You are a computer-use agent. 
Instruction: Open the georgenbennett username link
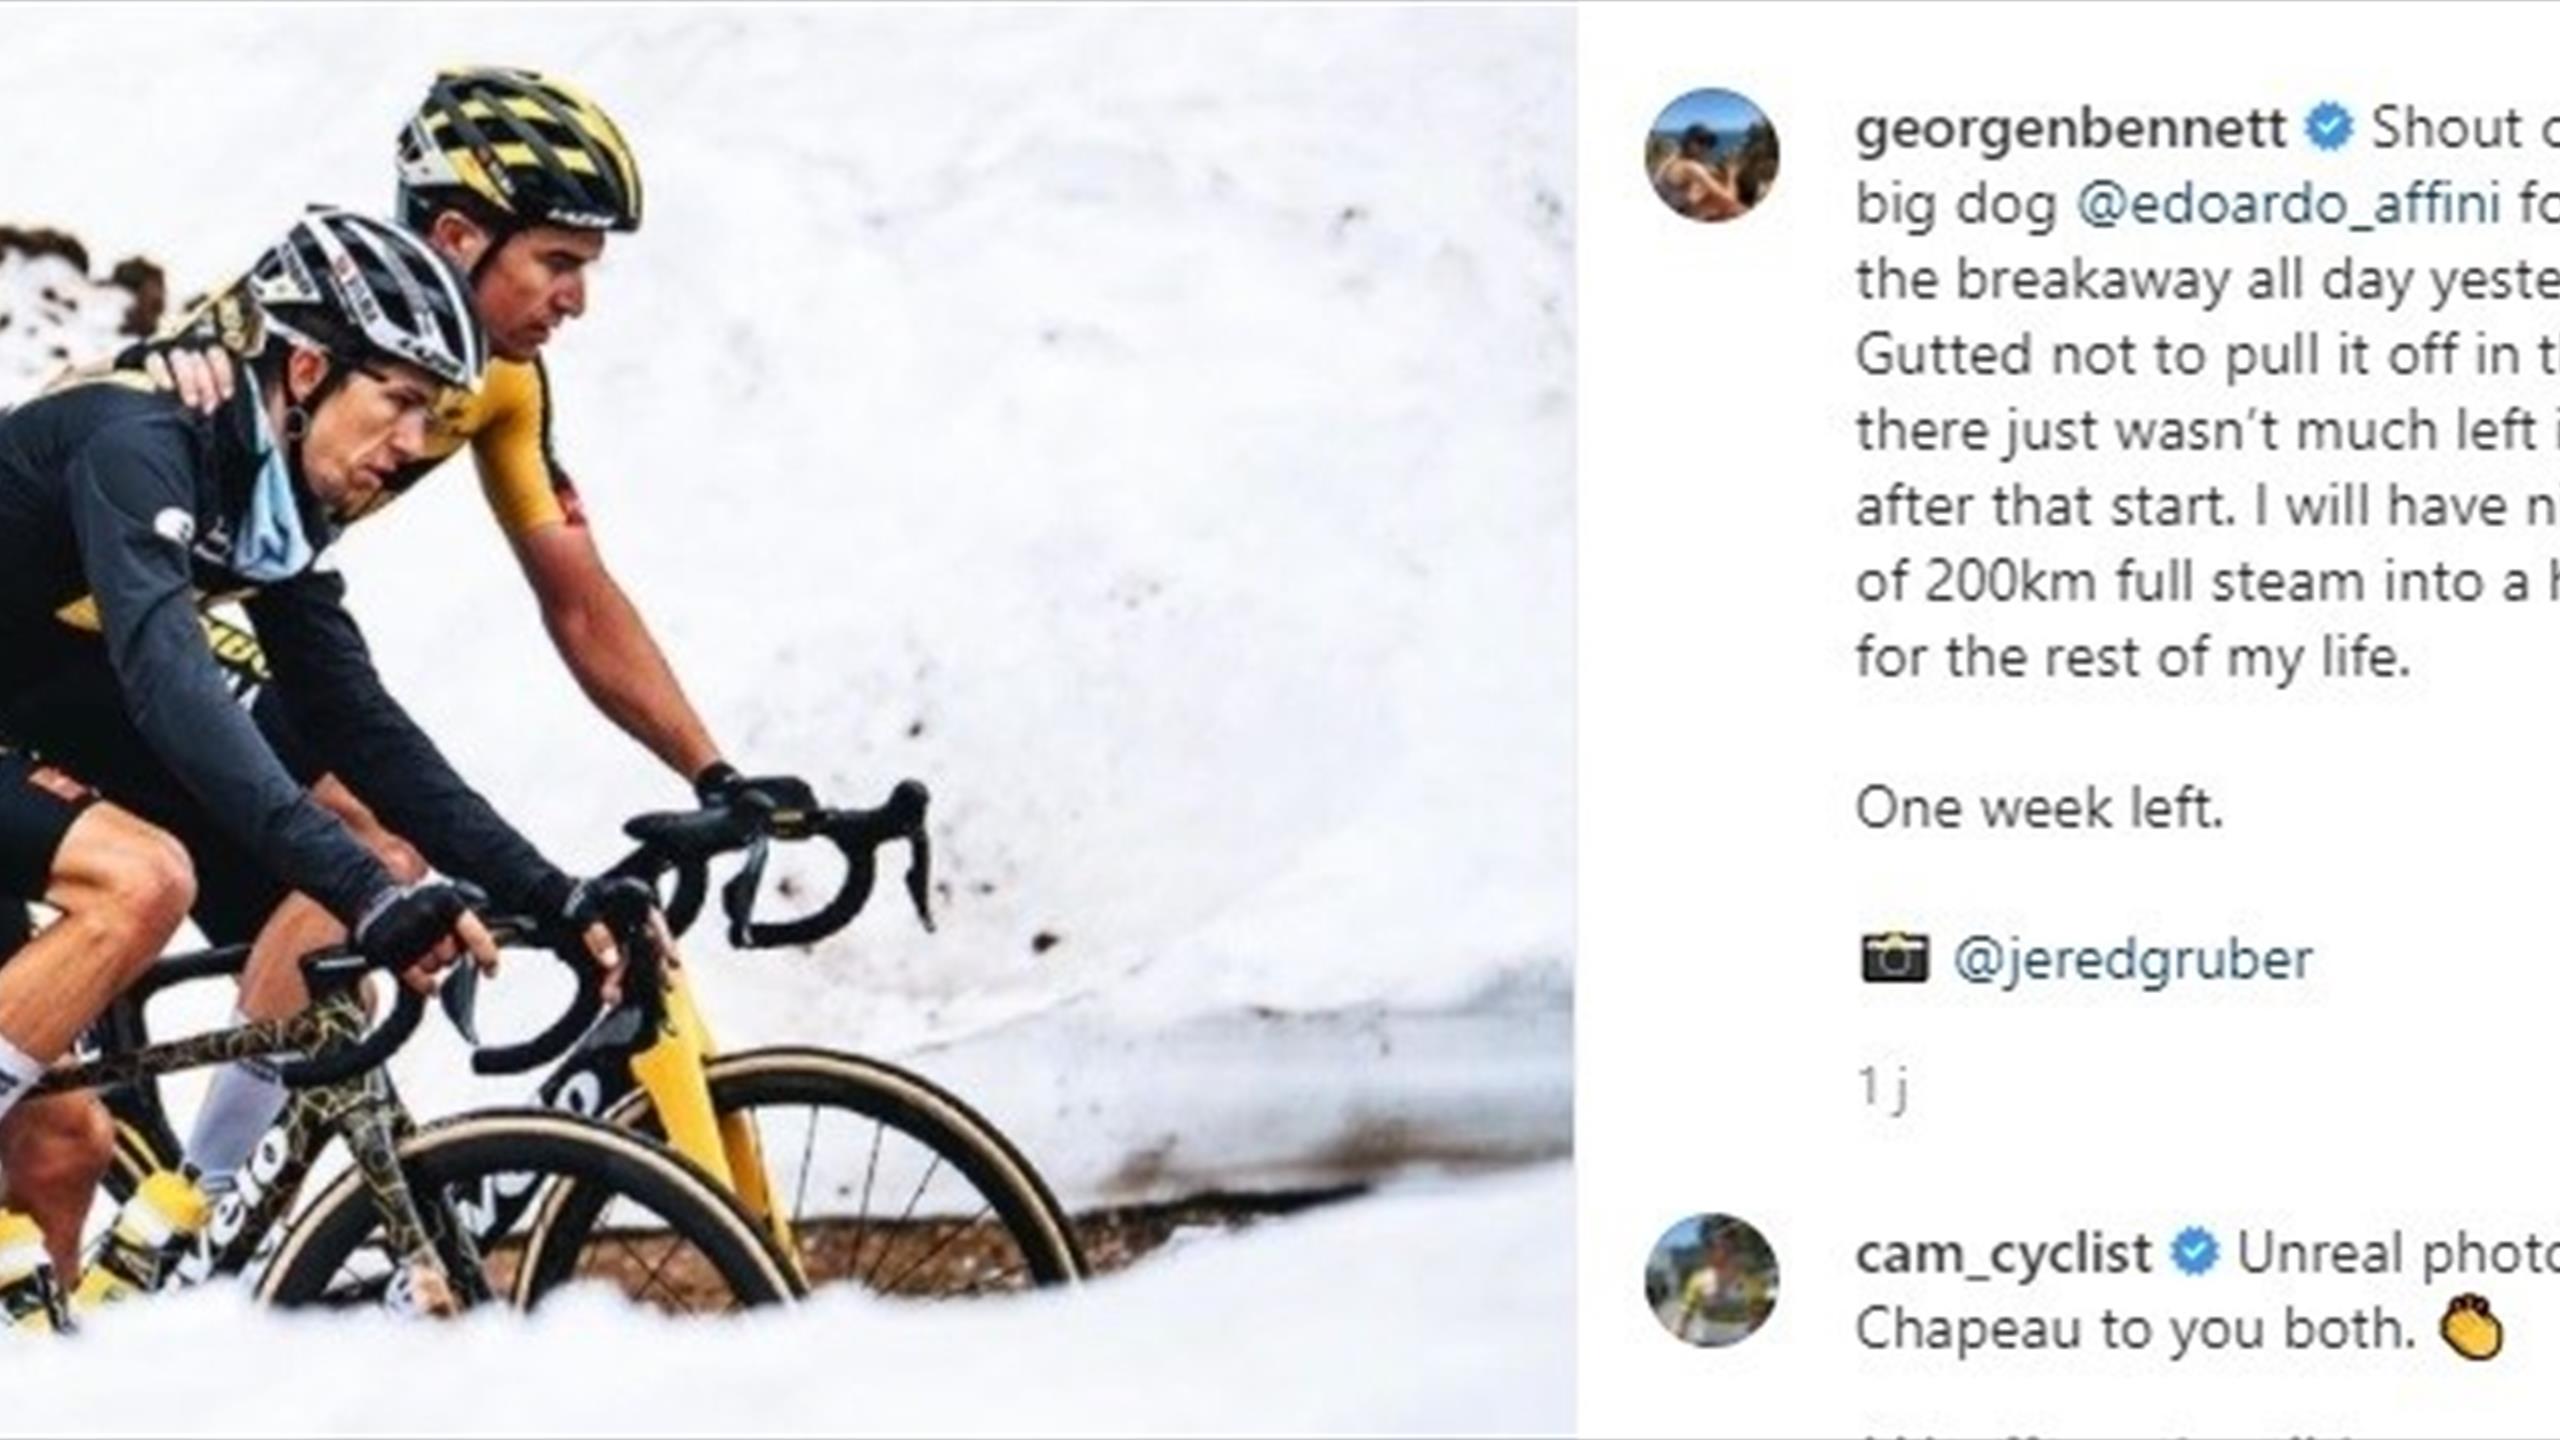(x=2070, y=129)
